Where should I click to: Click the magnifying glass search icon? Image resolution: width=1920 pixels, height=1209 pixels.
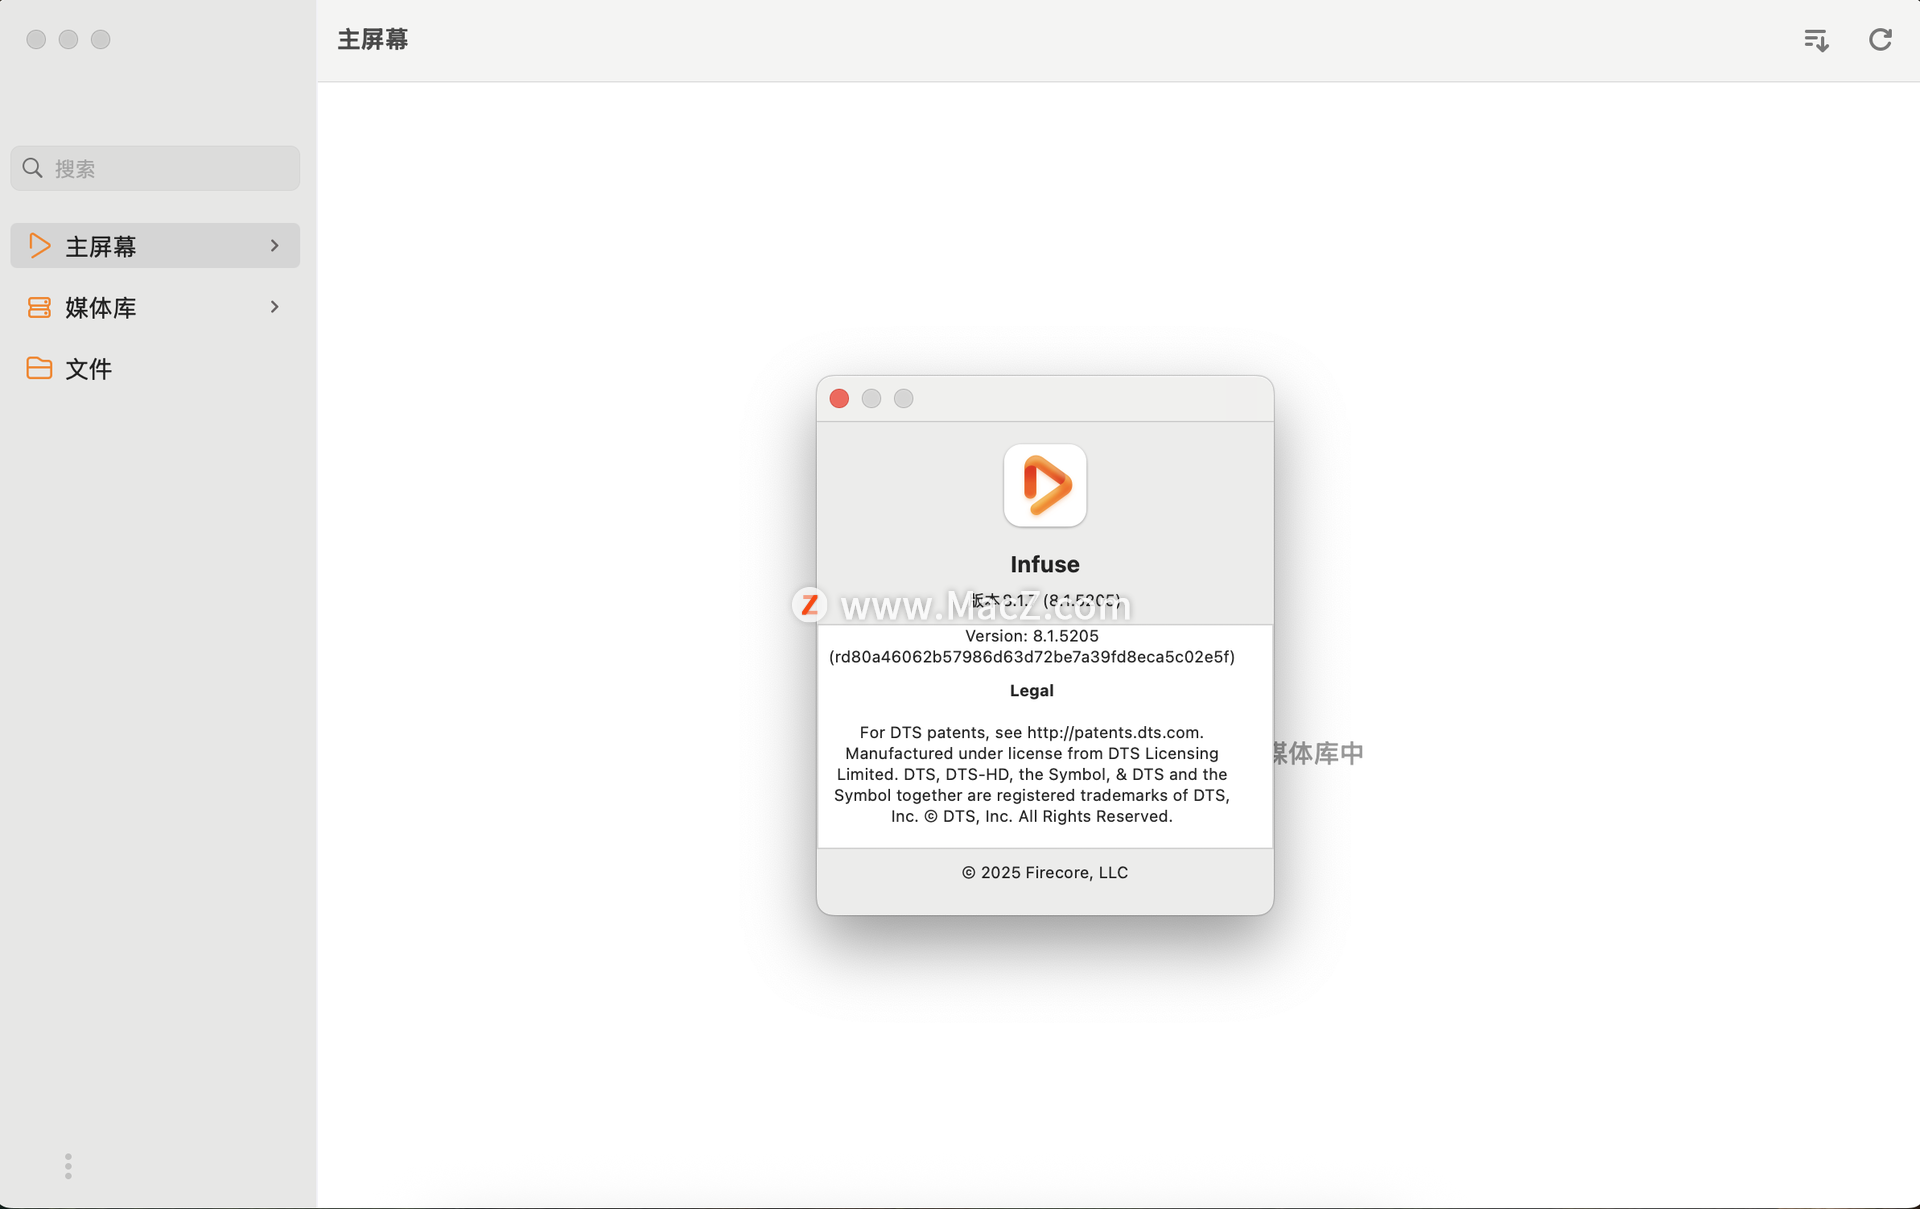pos(32,168)
